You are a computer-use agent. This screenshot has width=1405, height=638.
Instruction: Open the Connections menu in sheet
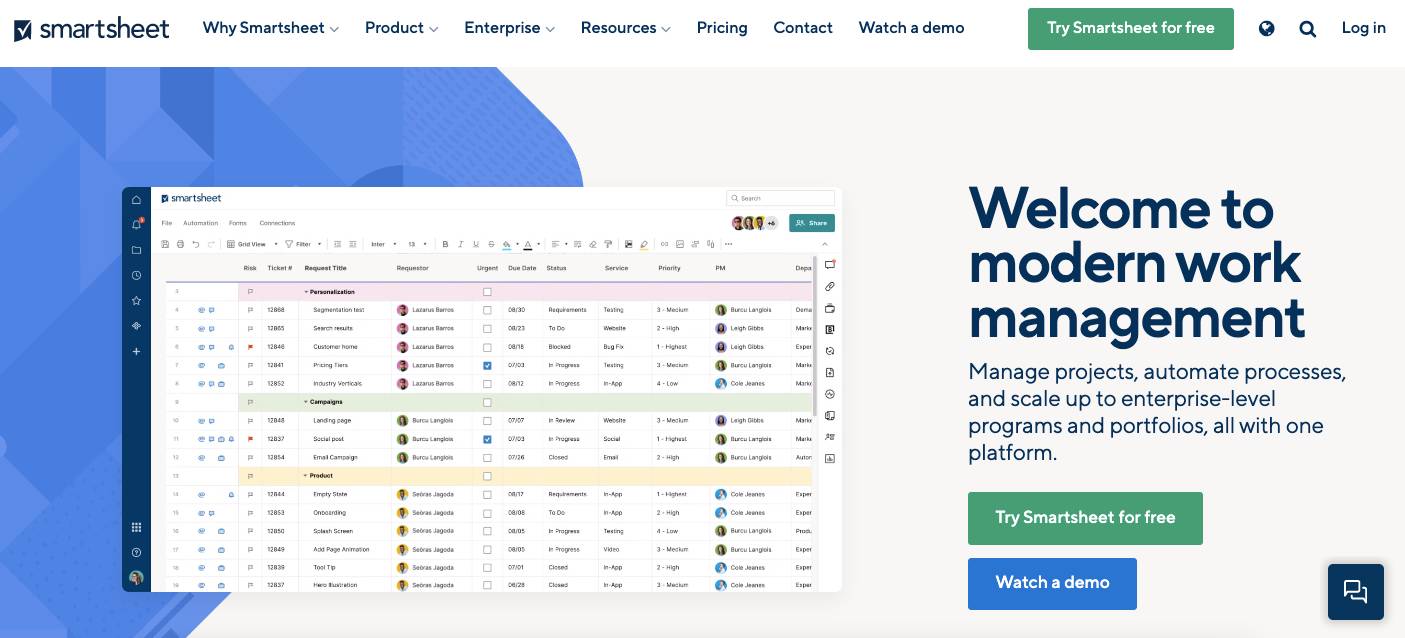(x=277, y=223)
